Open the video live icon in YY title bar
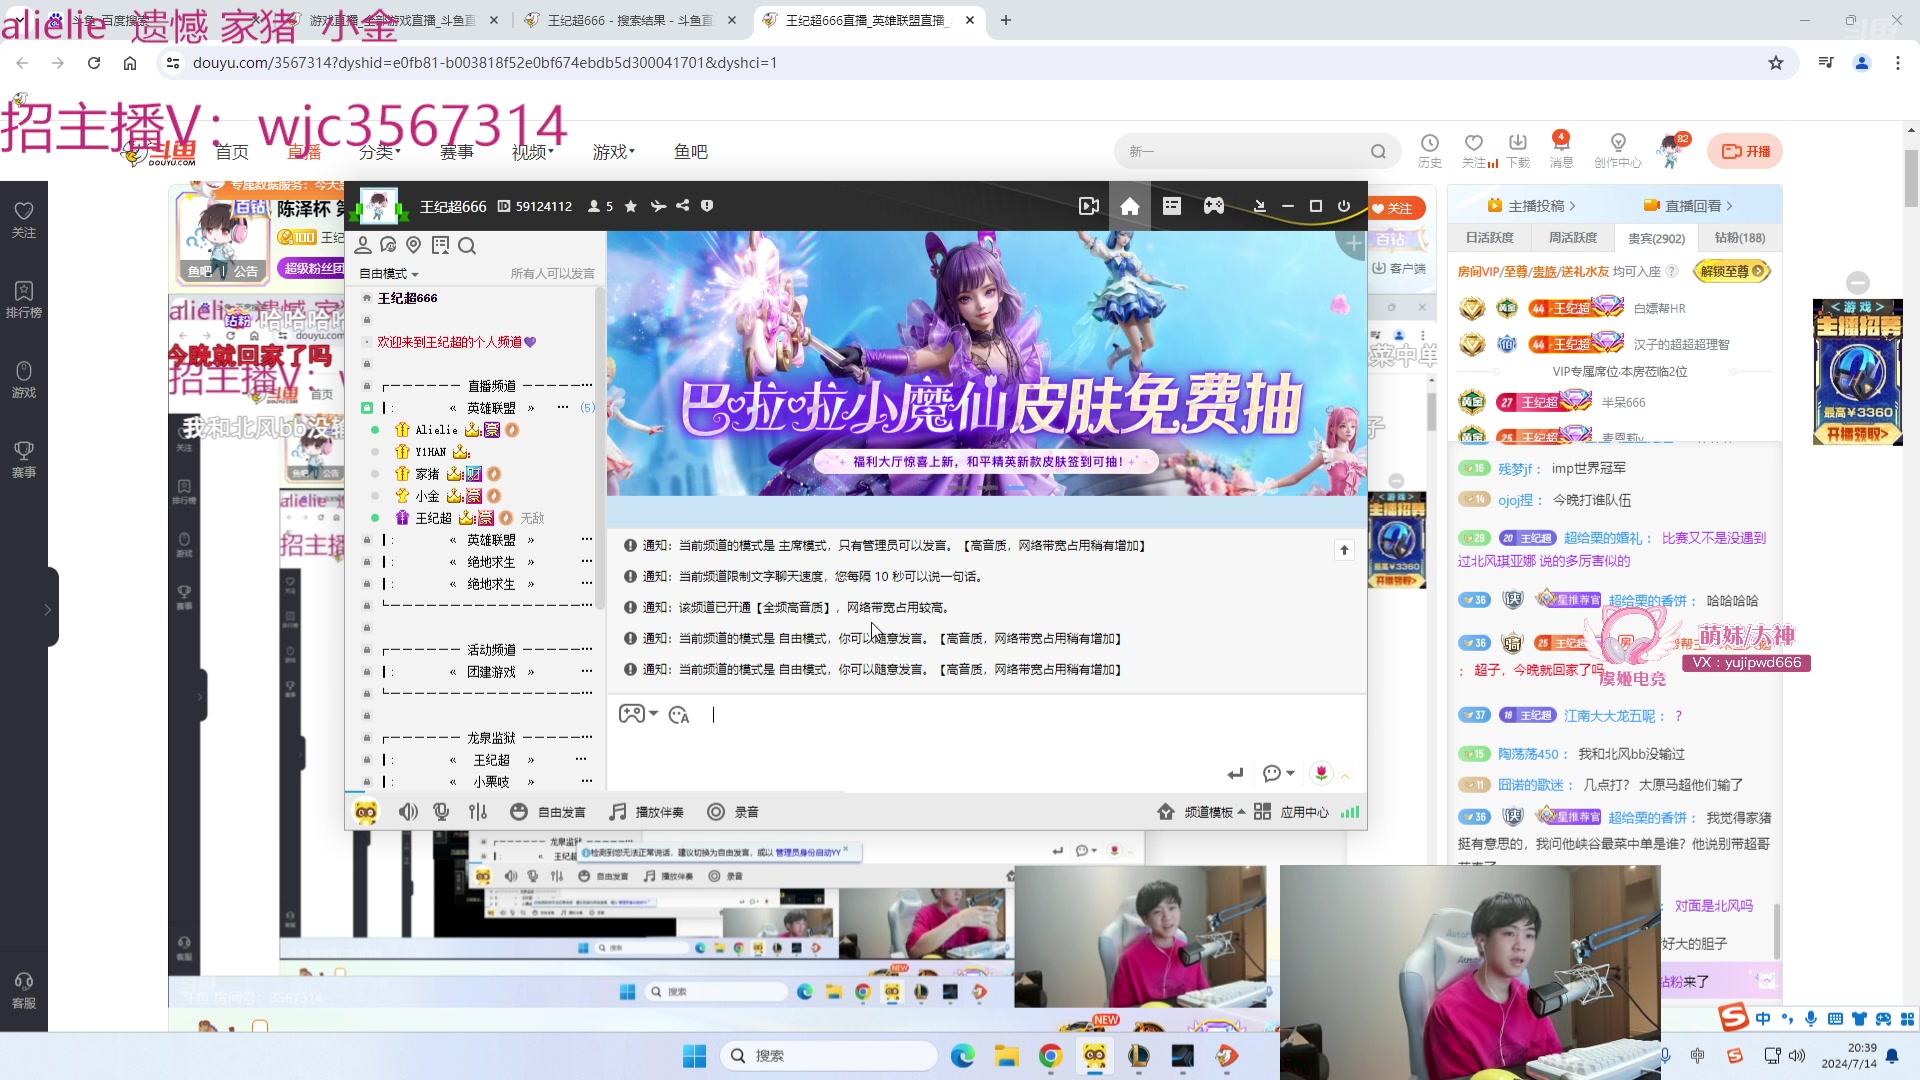This screenshot has width=1920, height=1080. point(1089,206)
